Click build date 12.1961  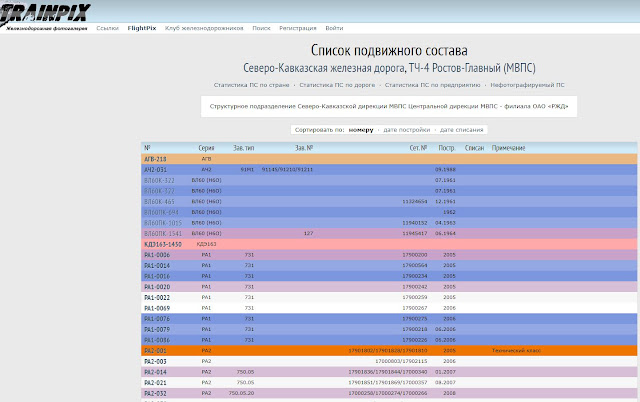click(445, 202)
